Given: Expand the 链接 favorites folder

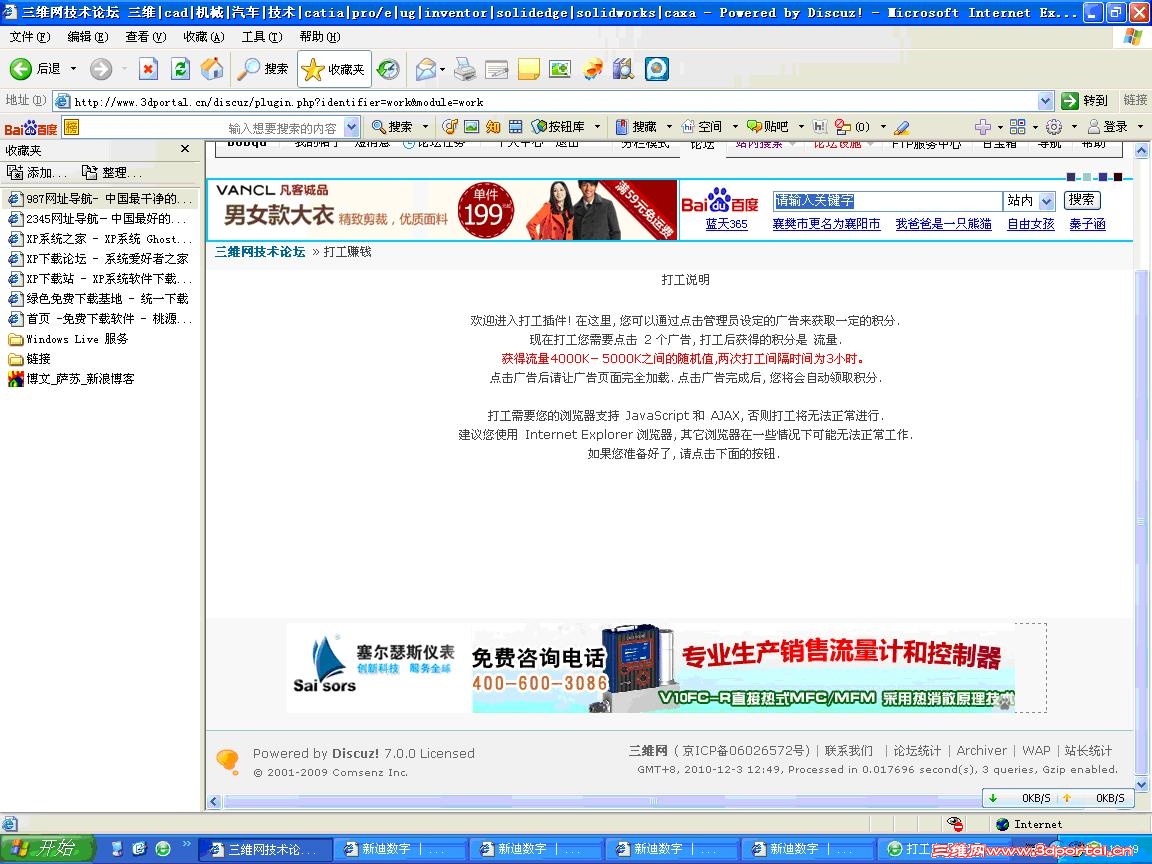Looking at the screenshot, I should tap(29, 359).
